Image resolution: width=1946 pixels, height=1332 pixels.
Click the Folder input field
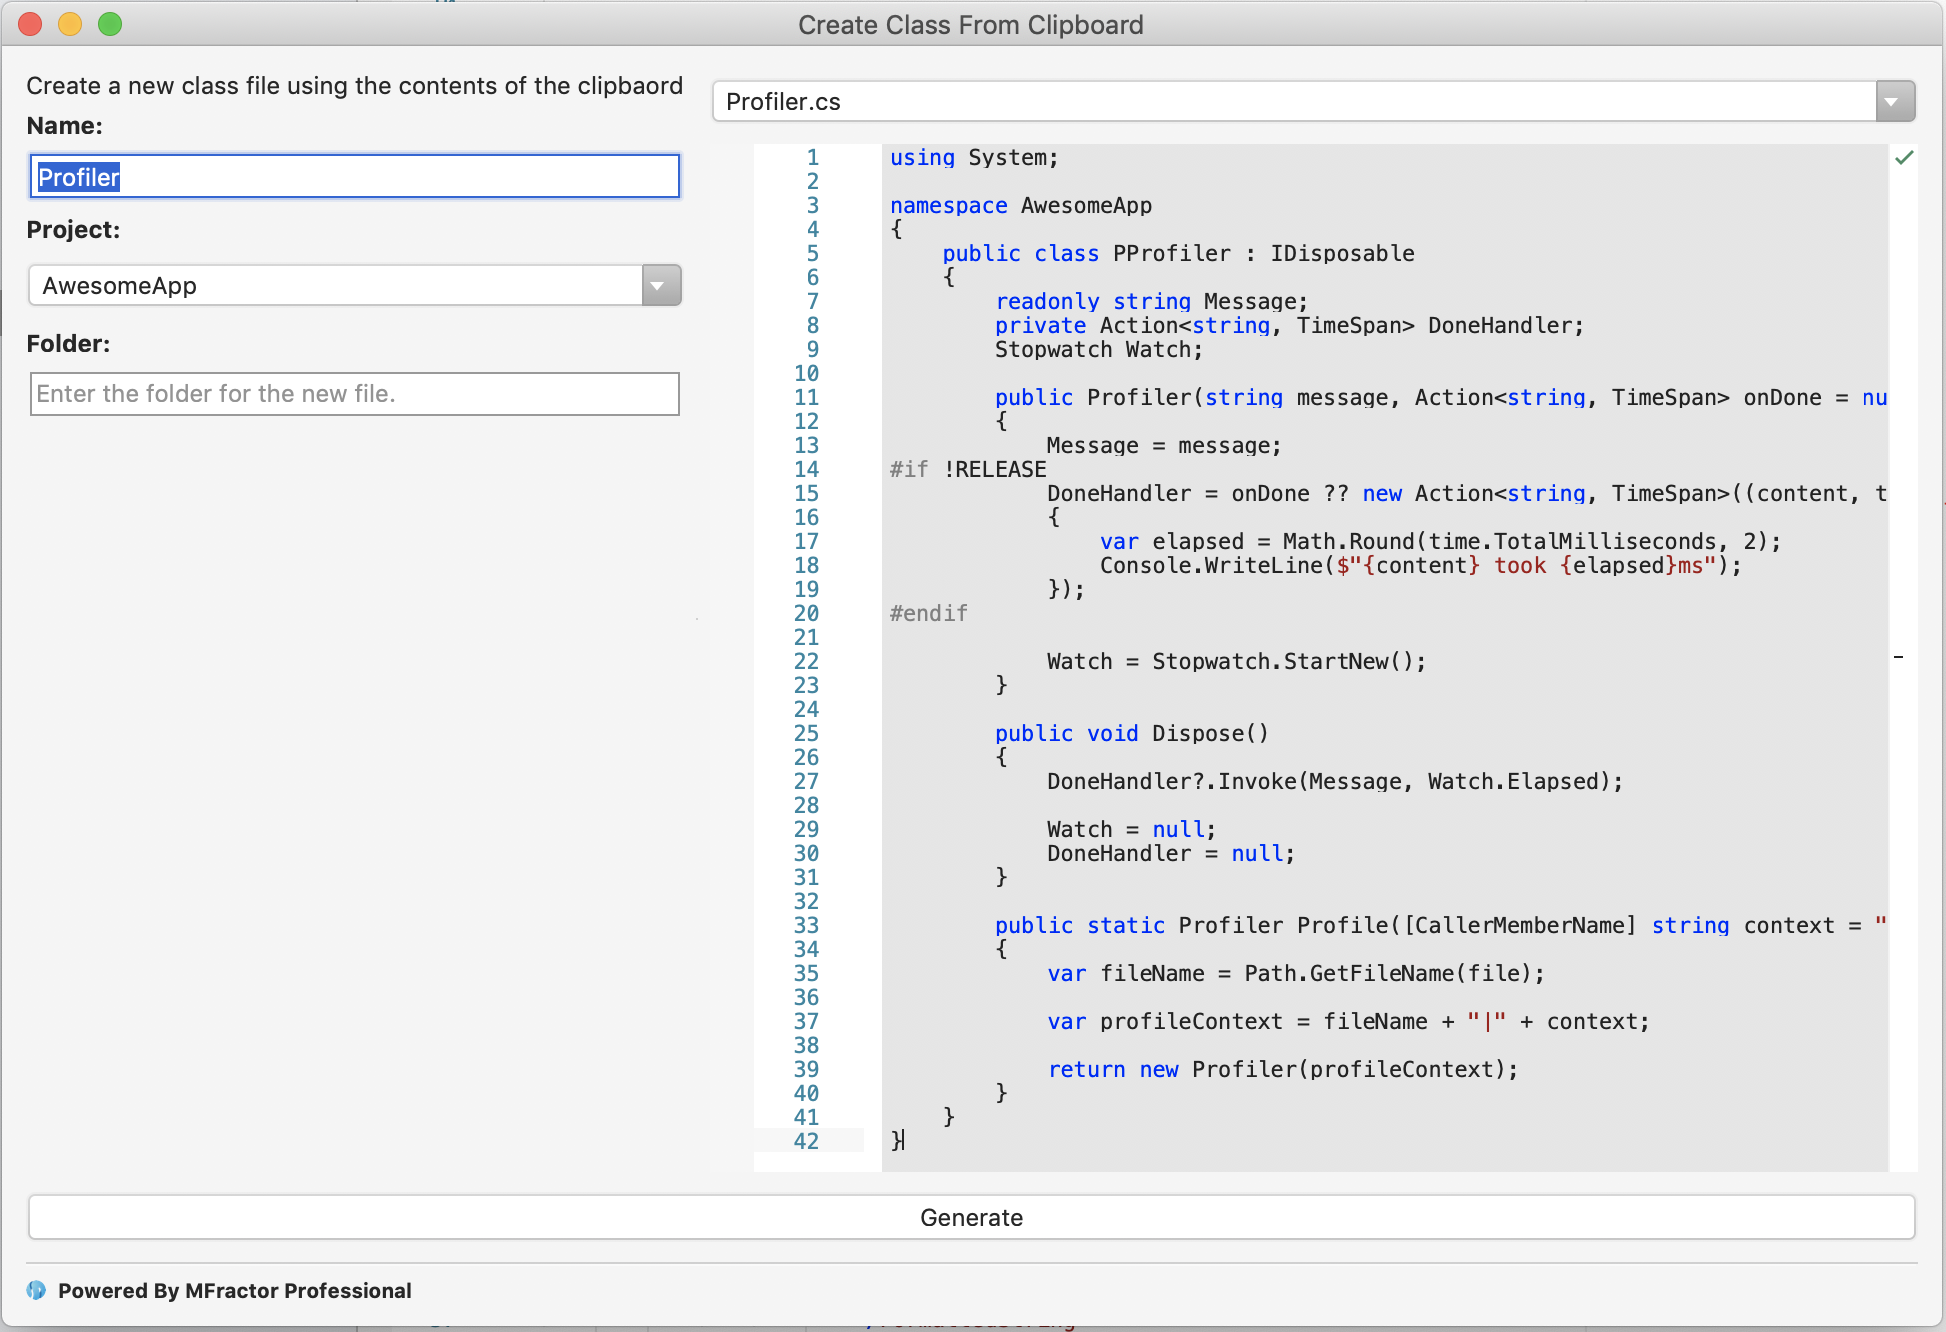[x=353, y=395]
